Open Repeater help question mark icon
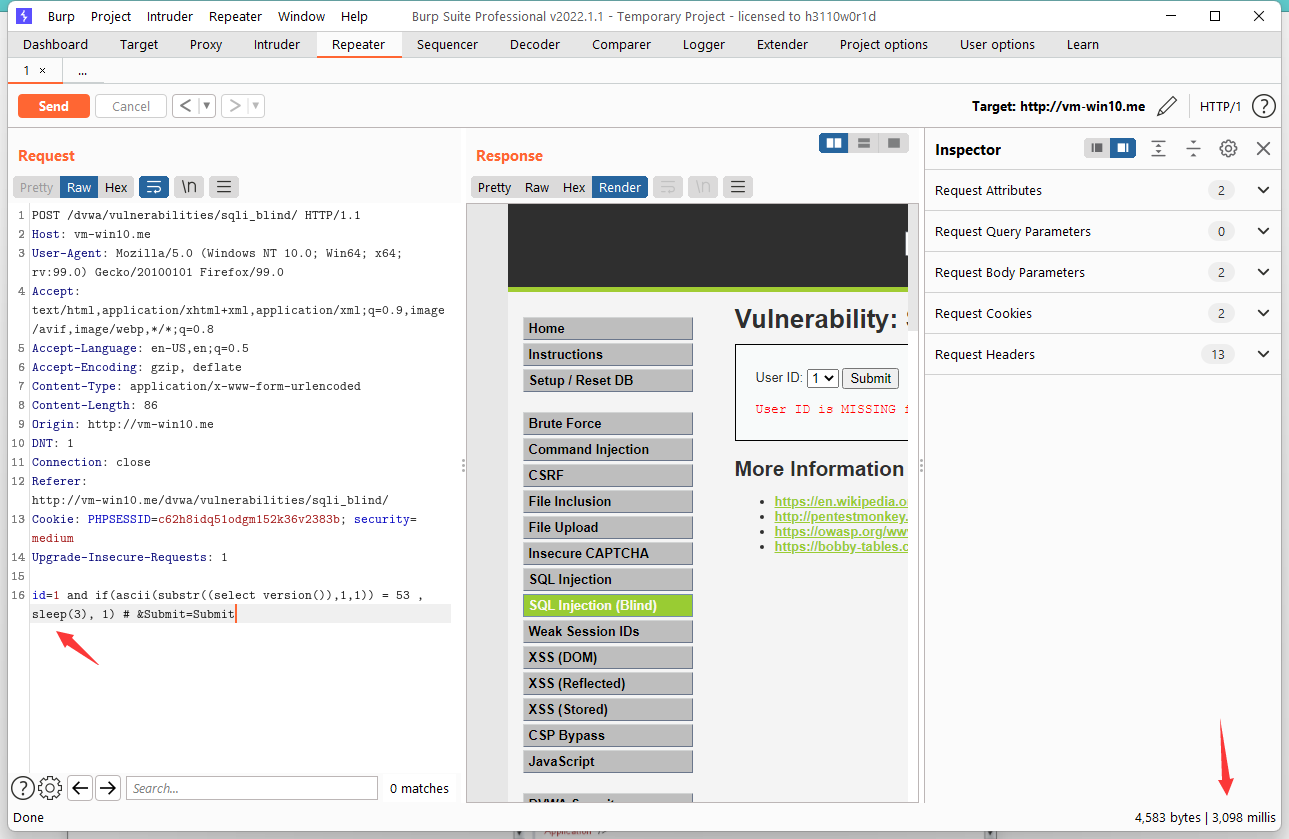 (x=1264, y=106)
